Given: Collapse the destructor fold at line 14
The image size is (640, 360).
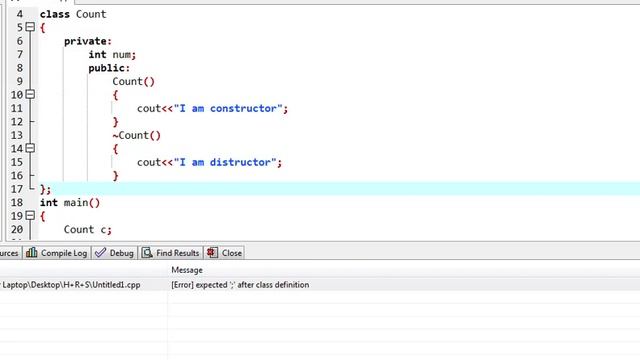Looking at the screenshot, I should [30, 148].
